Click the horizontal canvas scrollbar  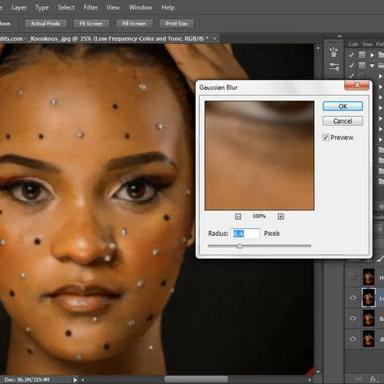(x=196, y=379)
